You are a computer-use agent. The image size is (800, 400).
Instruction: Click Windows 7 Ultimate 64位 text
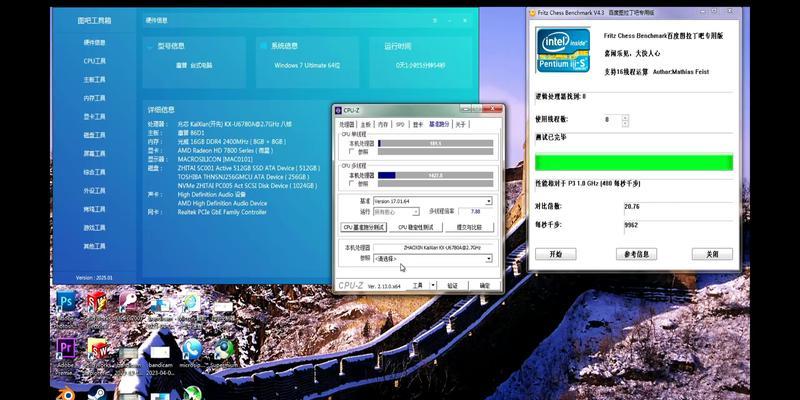pos(307,65)
